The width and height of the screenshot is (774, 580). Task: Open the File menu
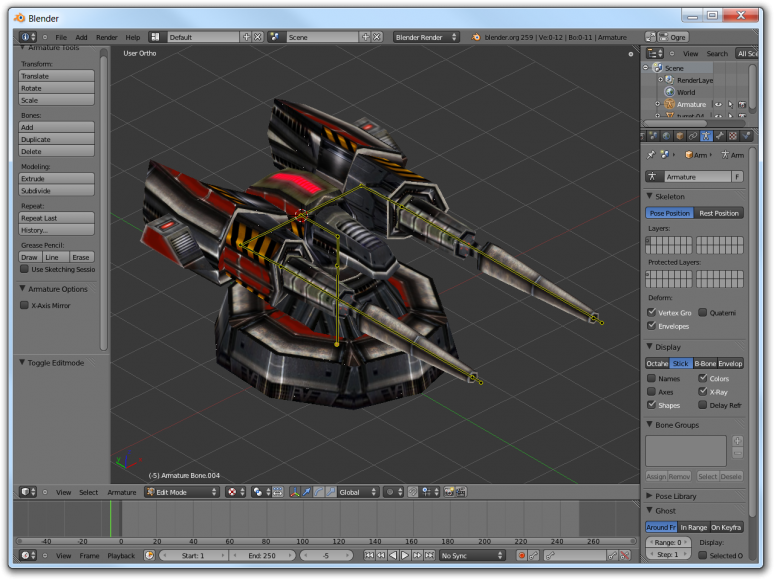[61, 37]
